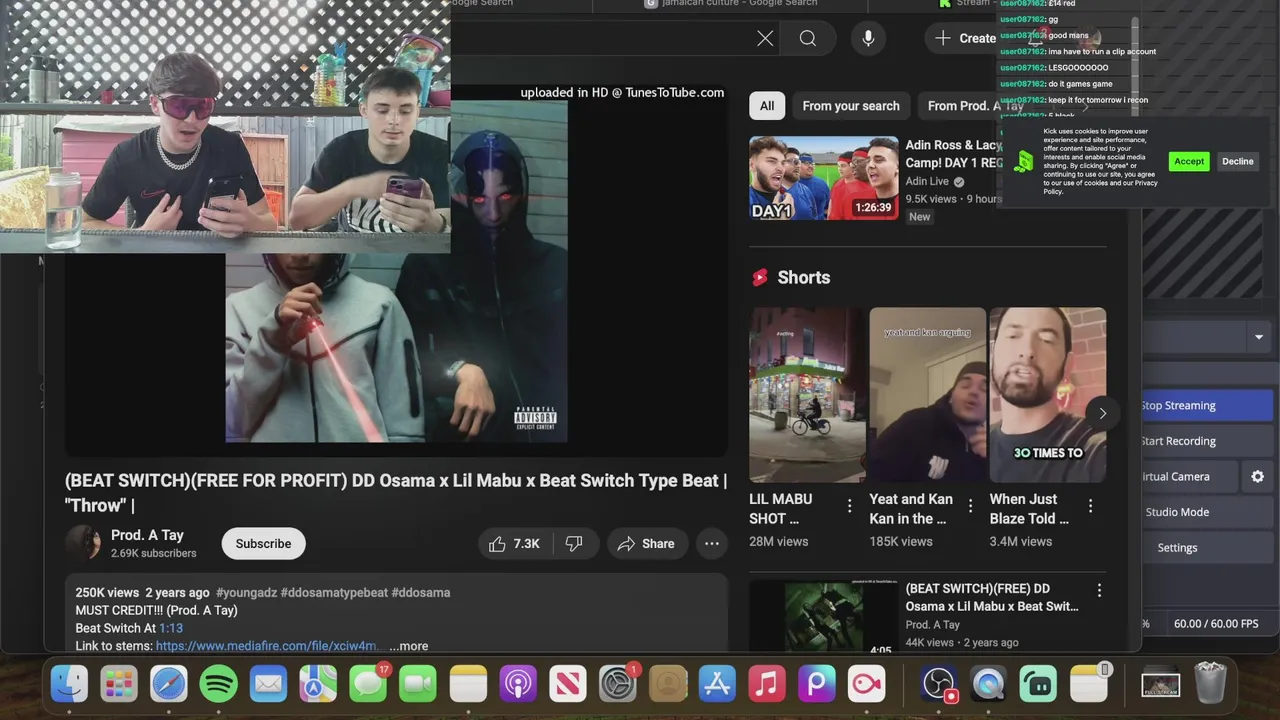Viewport: 1280px width, 720px height.
Task: Open the mediafire stems link
Action: click(x=267, y=646)
